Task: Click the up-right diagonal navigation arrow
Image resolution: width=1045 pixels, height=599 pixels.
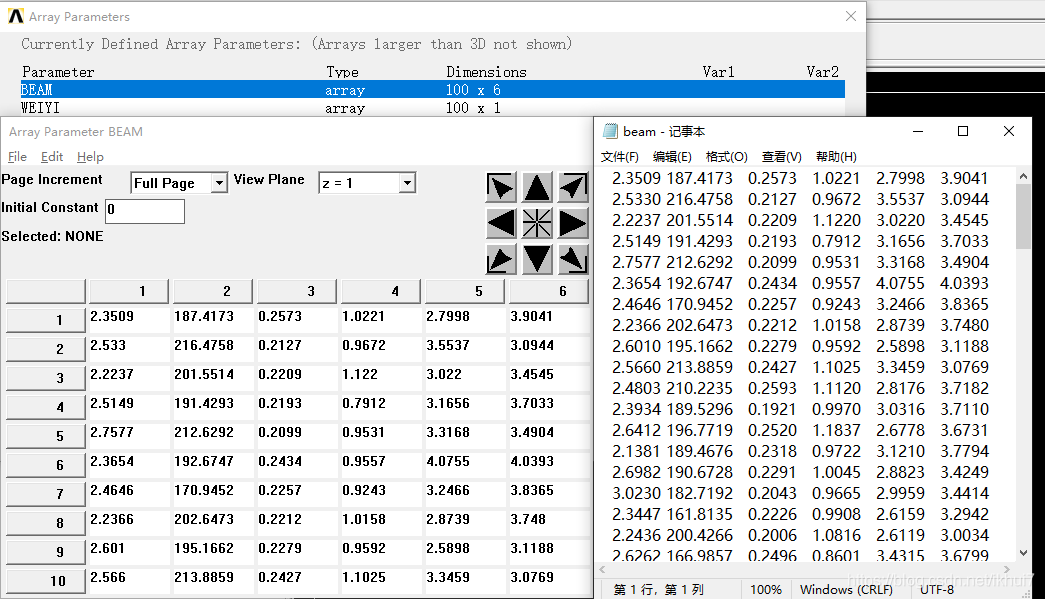Action: 572,187
